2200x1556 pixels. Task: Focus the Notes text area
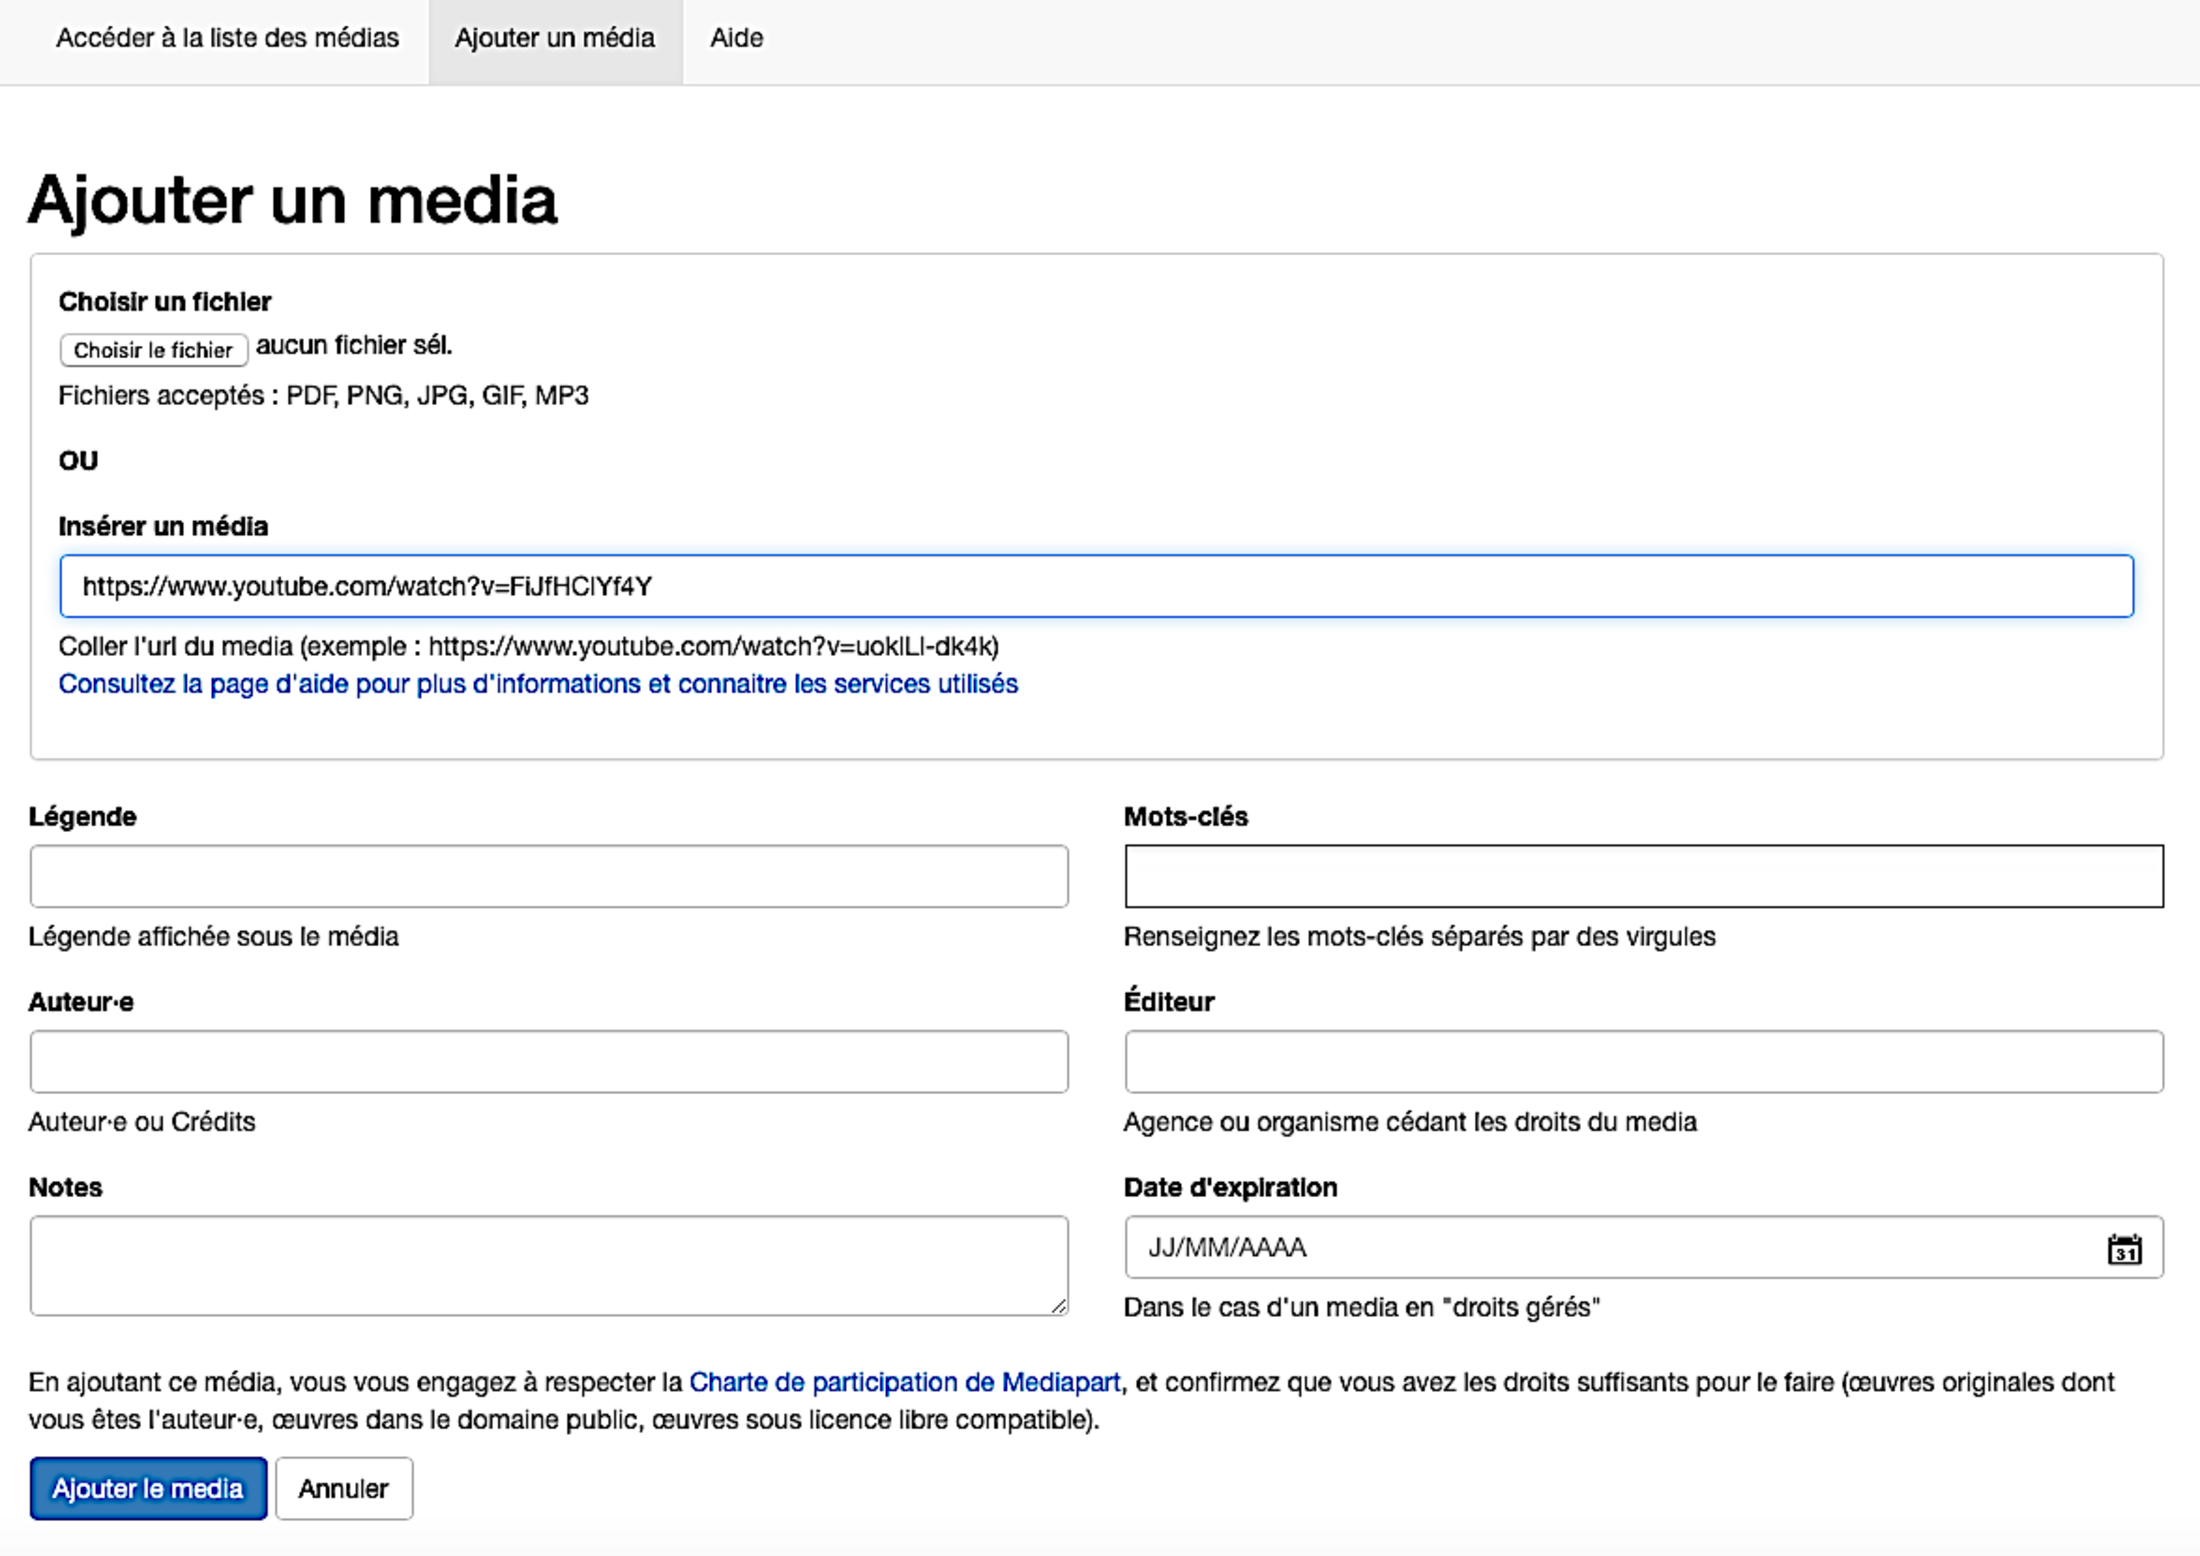tap(548, 1265)
